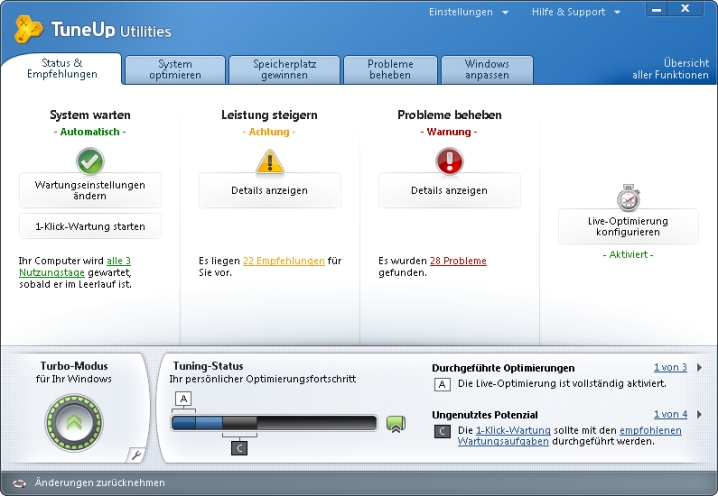Click the red exclamation problems icon
This screenshot has width=718, height=496.
[450, 160]
